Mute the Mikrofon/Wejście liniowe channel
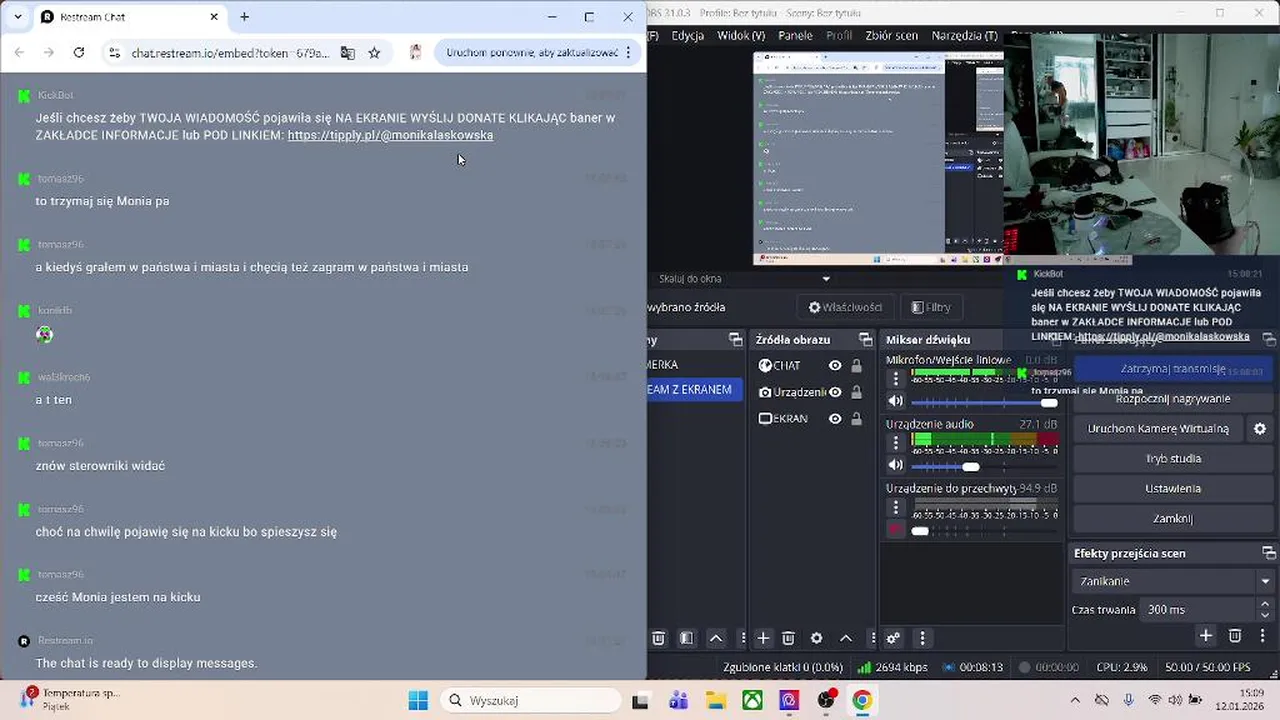This screenshot has width=1280, height=720. click(x=896, y=401)
